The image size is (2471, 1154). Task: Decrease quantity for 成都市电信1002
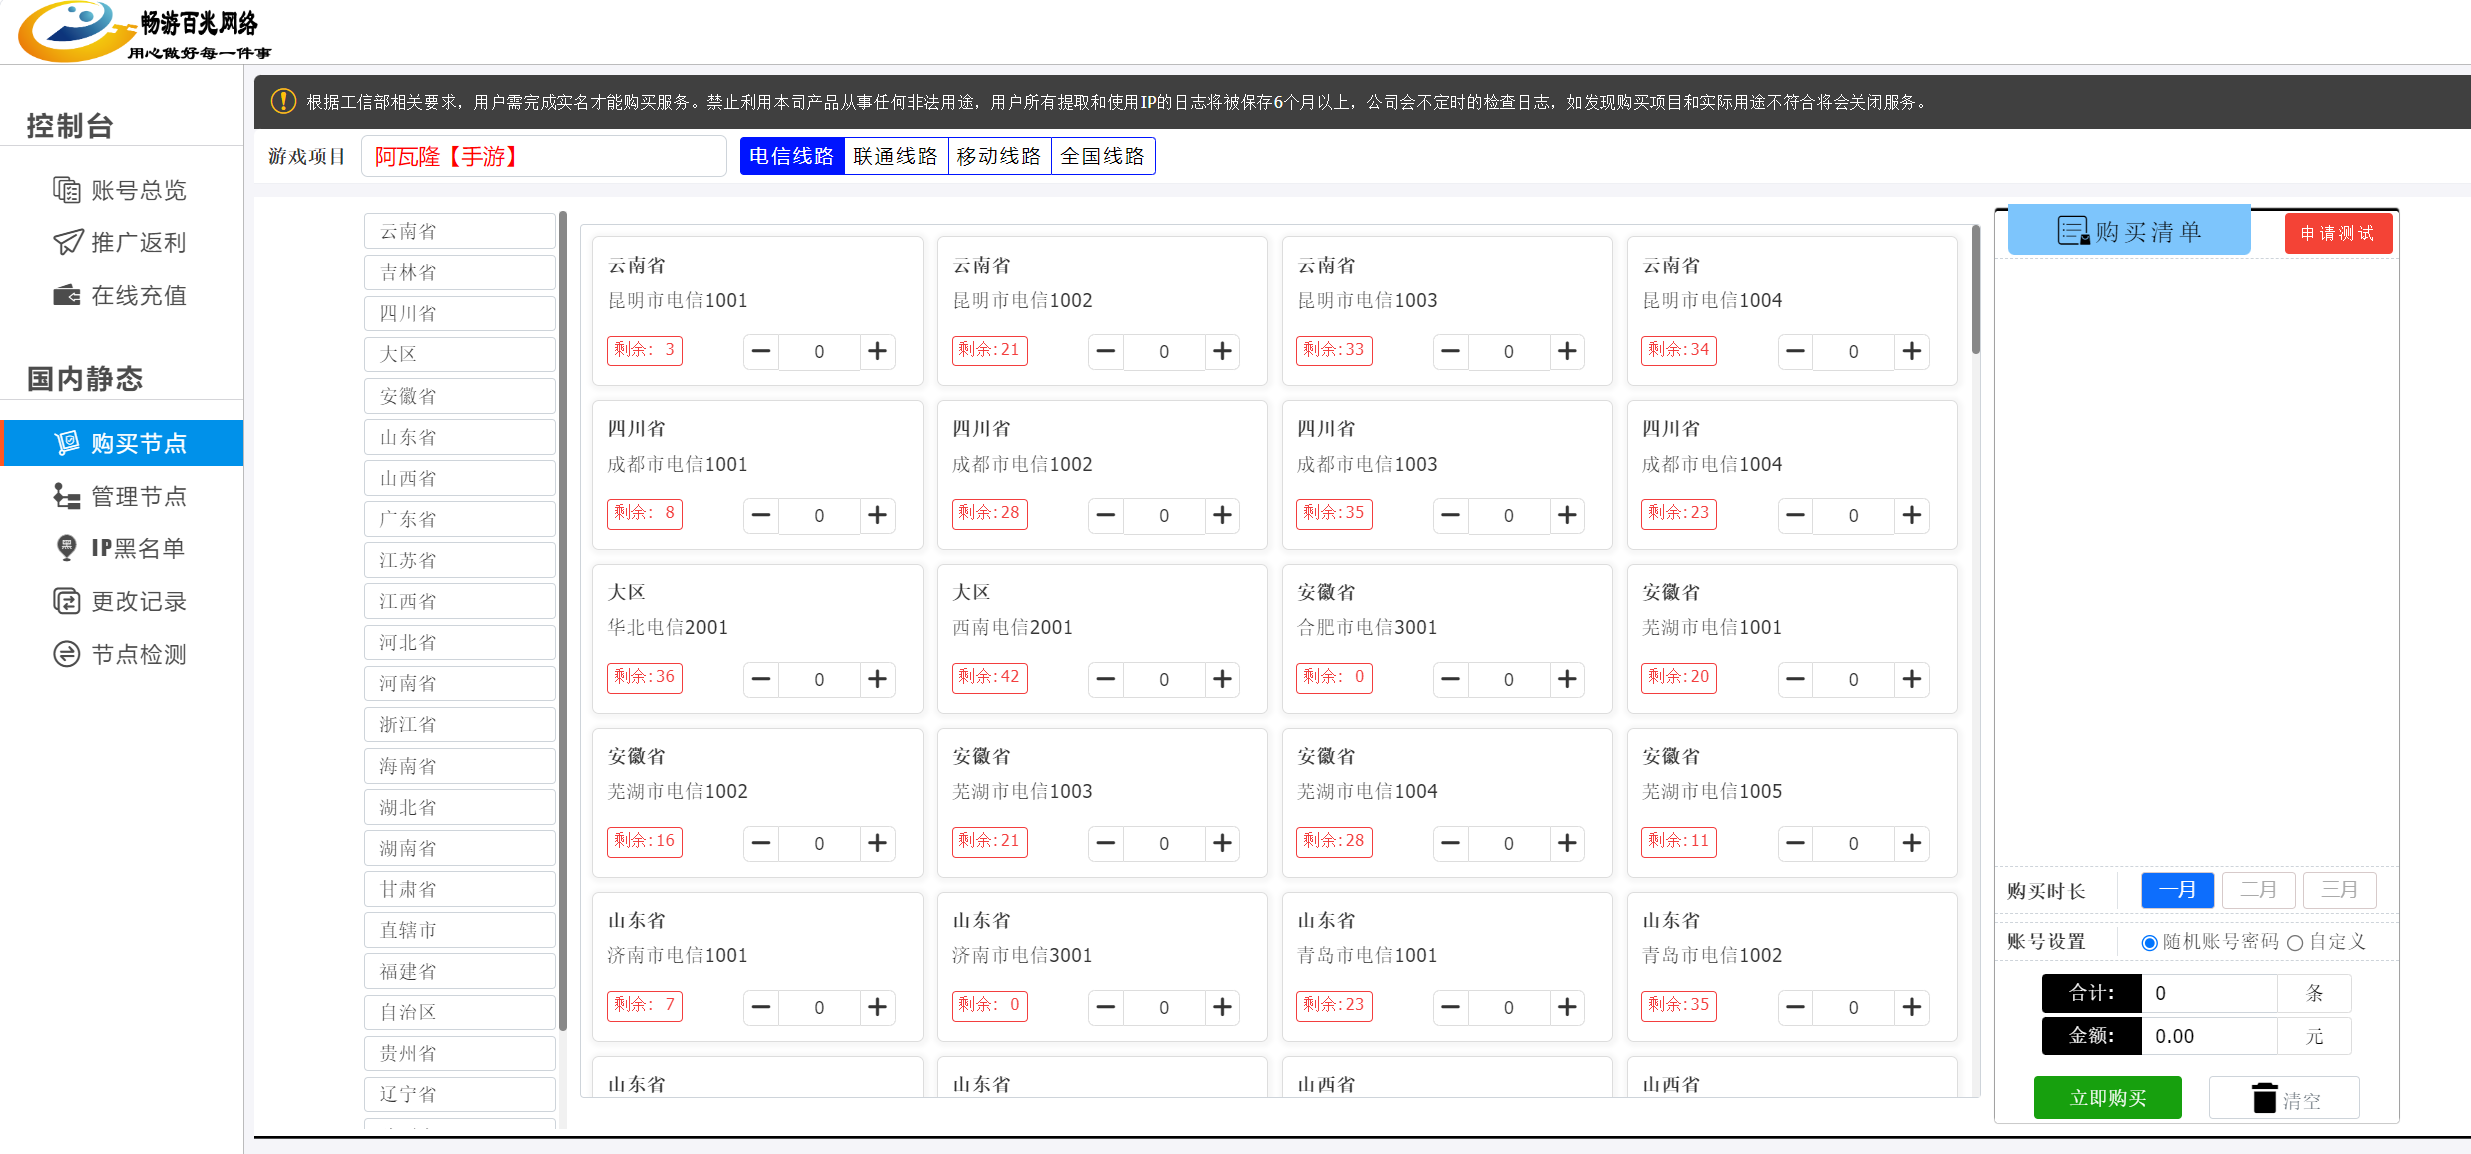point(1105,515)
